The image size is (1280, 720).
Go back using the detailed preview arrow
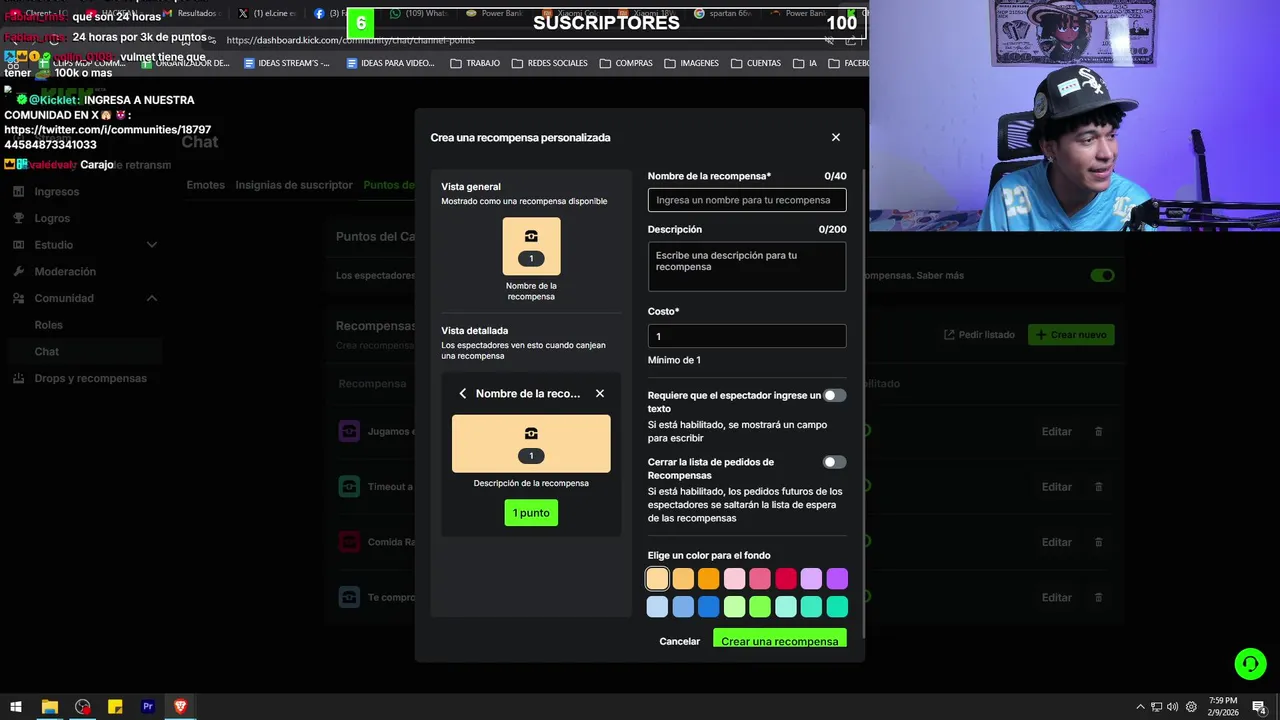463,393
